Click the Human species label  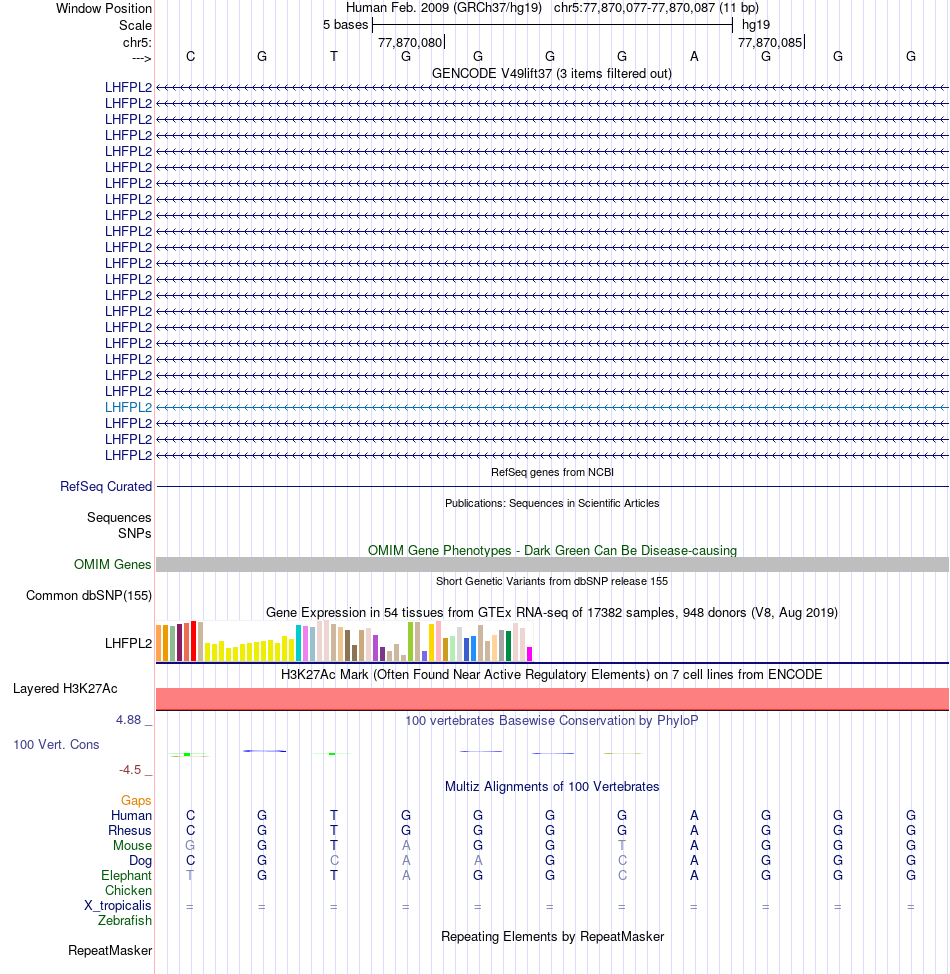pos(131,816)
